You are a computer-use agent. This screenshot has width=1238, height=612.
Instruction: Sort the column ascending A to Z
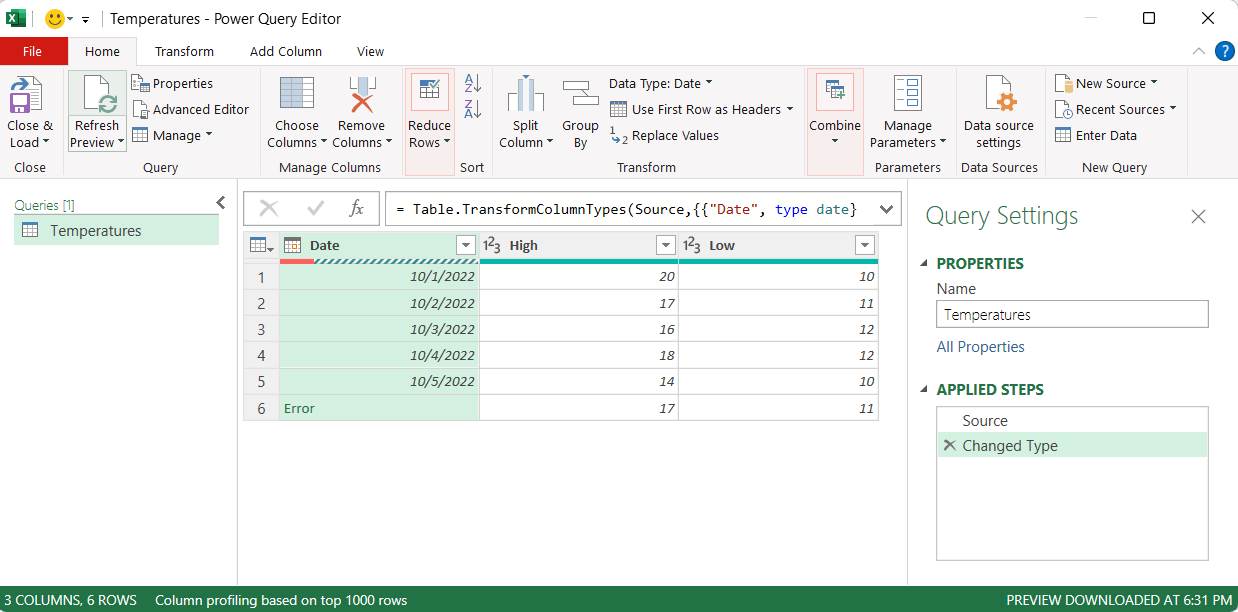[x=473, y=83]
